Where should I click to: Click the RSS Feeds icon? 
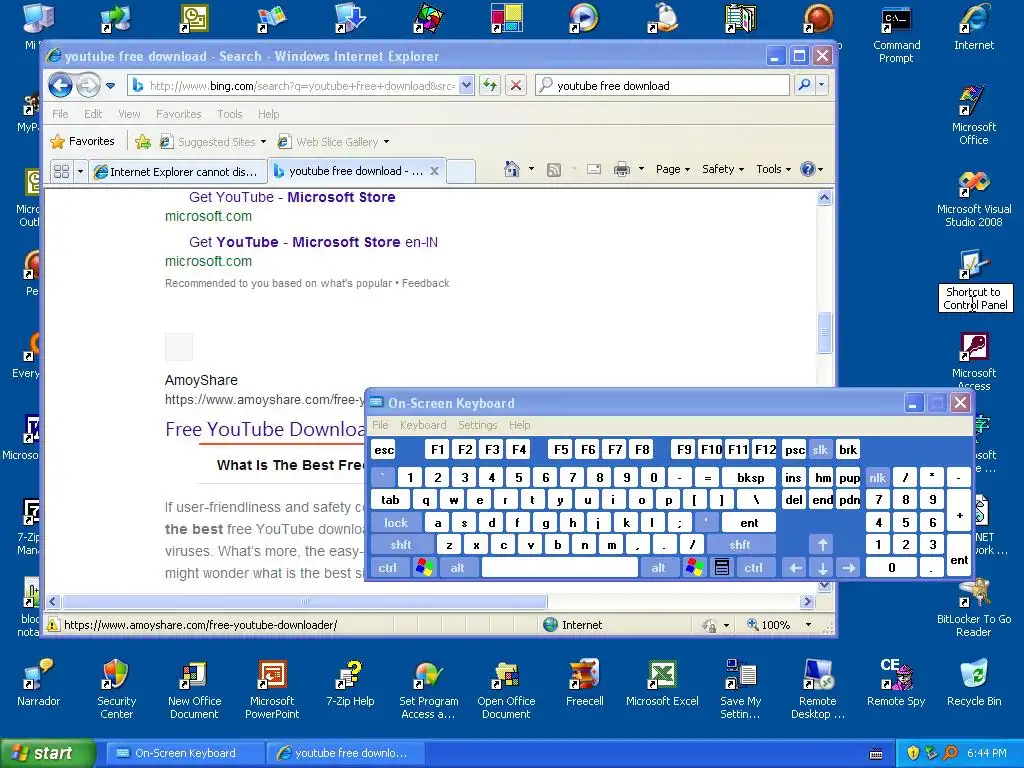pos(554,170)
